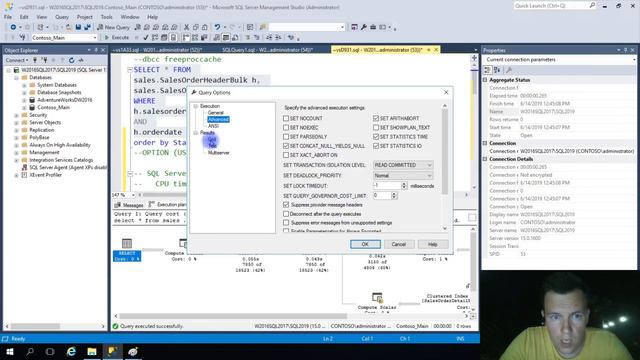Collapse Aggregate Status section in Properties

coord(485,80)
